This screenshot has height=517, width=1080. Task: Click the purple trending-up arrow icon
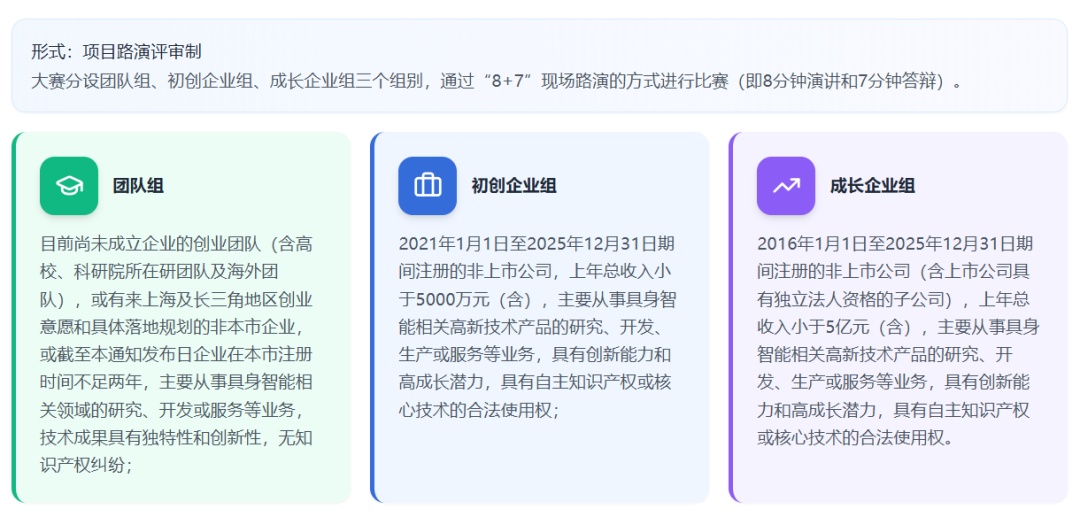(786, 186)
